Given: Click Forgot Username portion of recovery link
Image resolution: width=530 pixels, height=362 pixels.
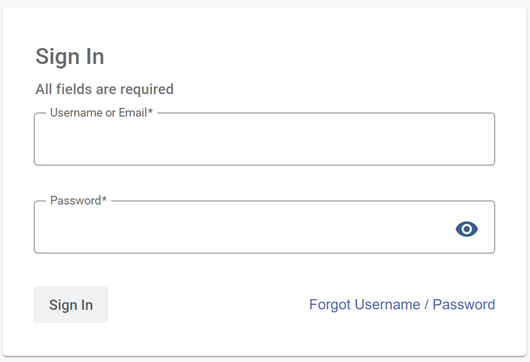Looking at the screenshot, I should click(x=364, y=305).
